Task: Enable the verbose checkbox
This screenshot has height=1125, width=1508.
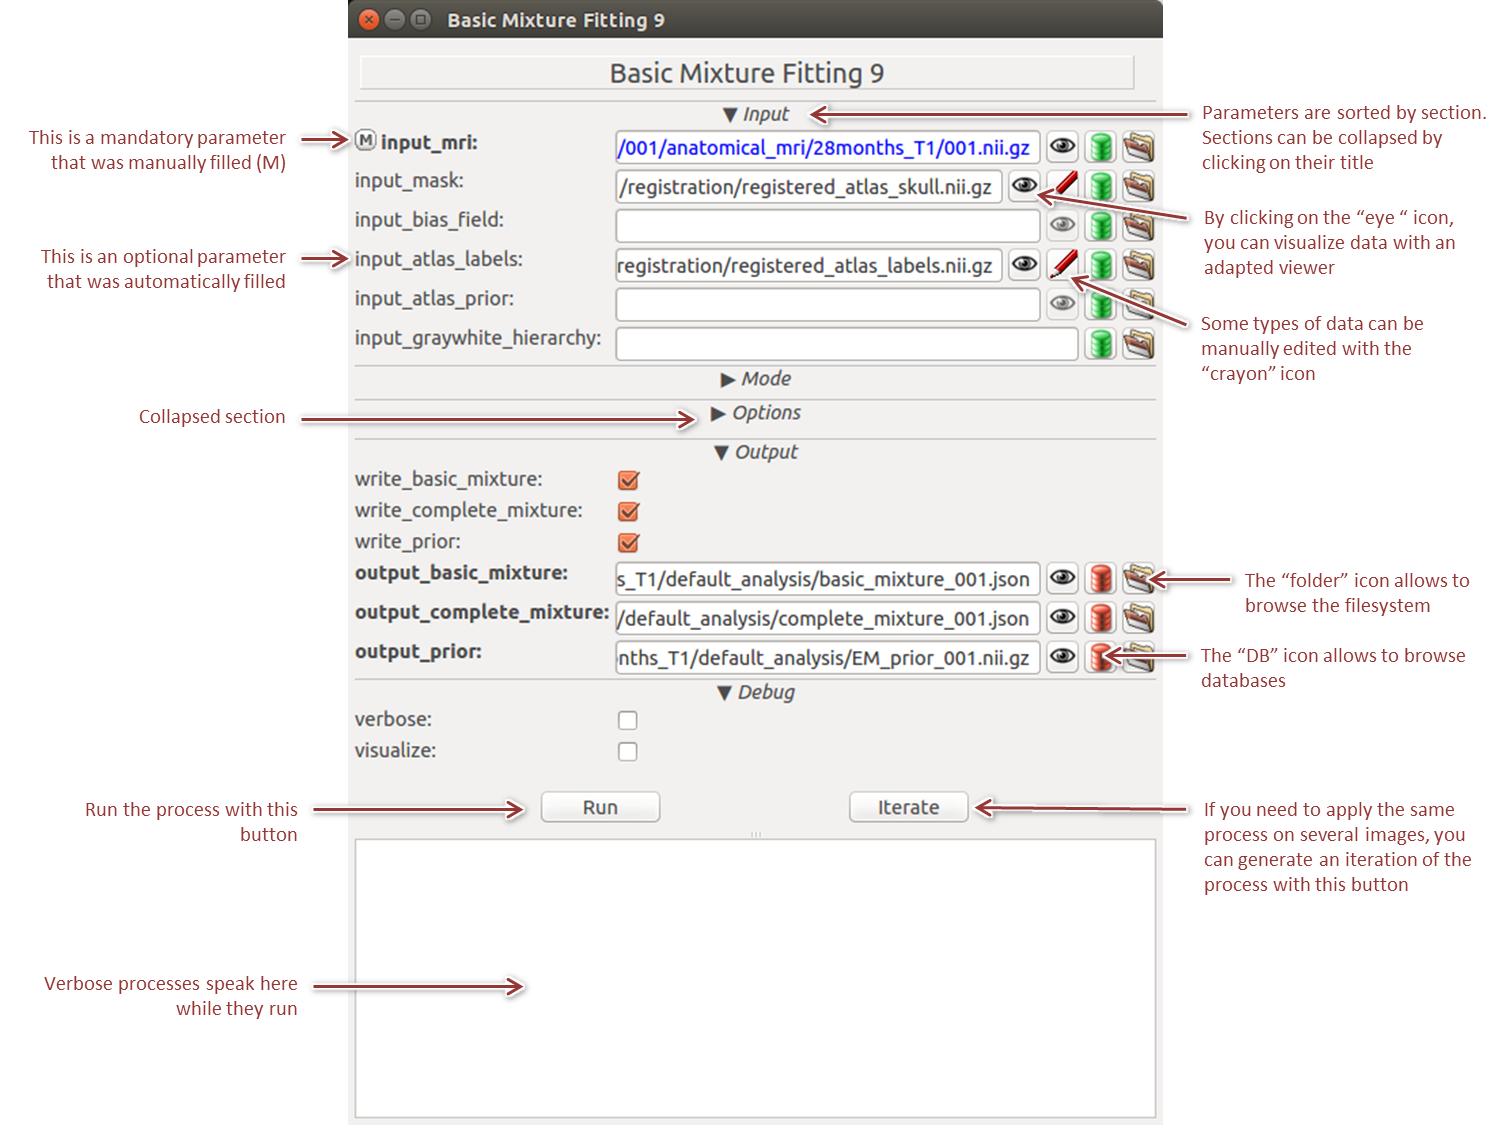Action: point(628,720)
